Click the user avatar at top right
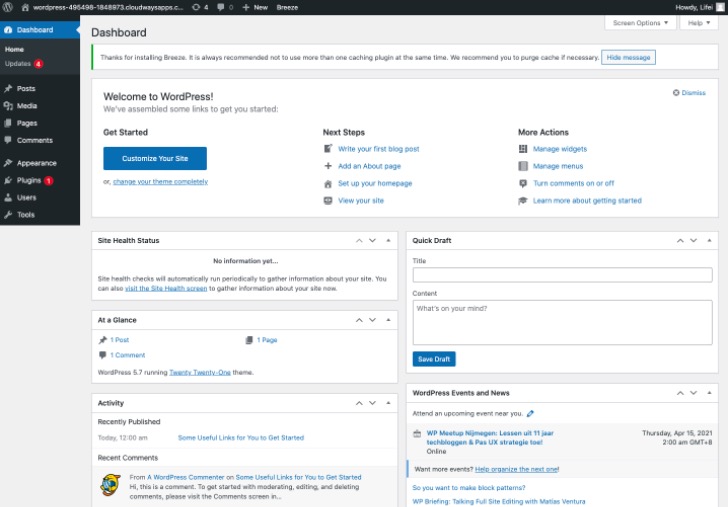The image size is (728, 507). tap(720, 7)
